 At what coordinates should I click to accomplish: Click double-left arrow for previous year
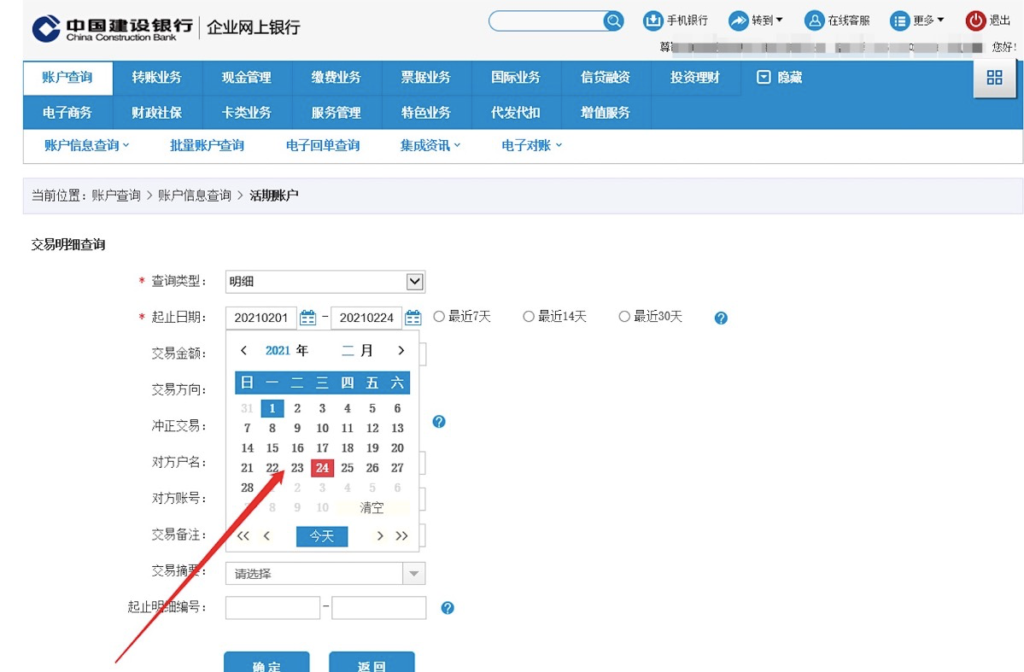click(x=243, y=536)
